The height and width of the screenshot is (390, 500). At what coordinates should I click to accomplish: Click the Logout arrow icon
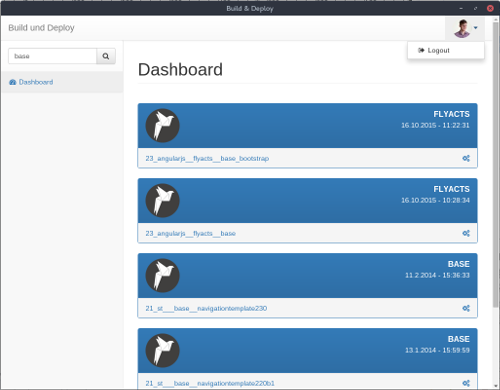(x=421, y=50)
